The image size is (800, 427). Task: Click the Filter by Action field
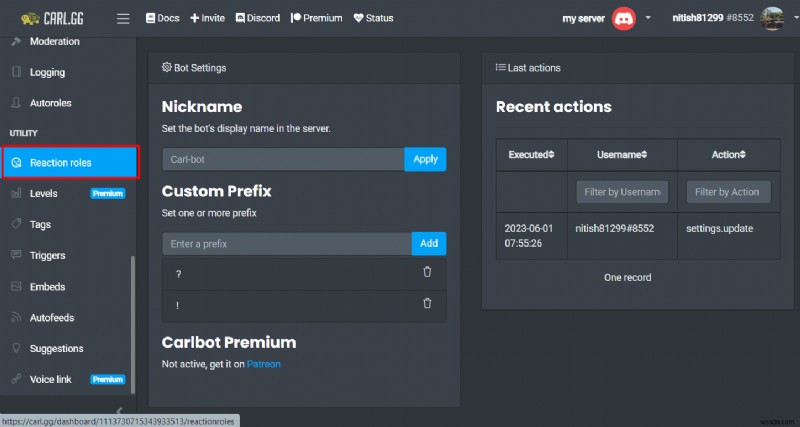pyautogui.click(x=728, y=192)
